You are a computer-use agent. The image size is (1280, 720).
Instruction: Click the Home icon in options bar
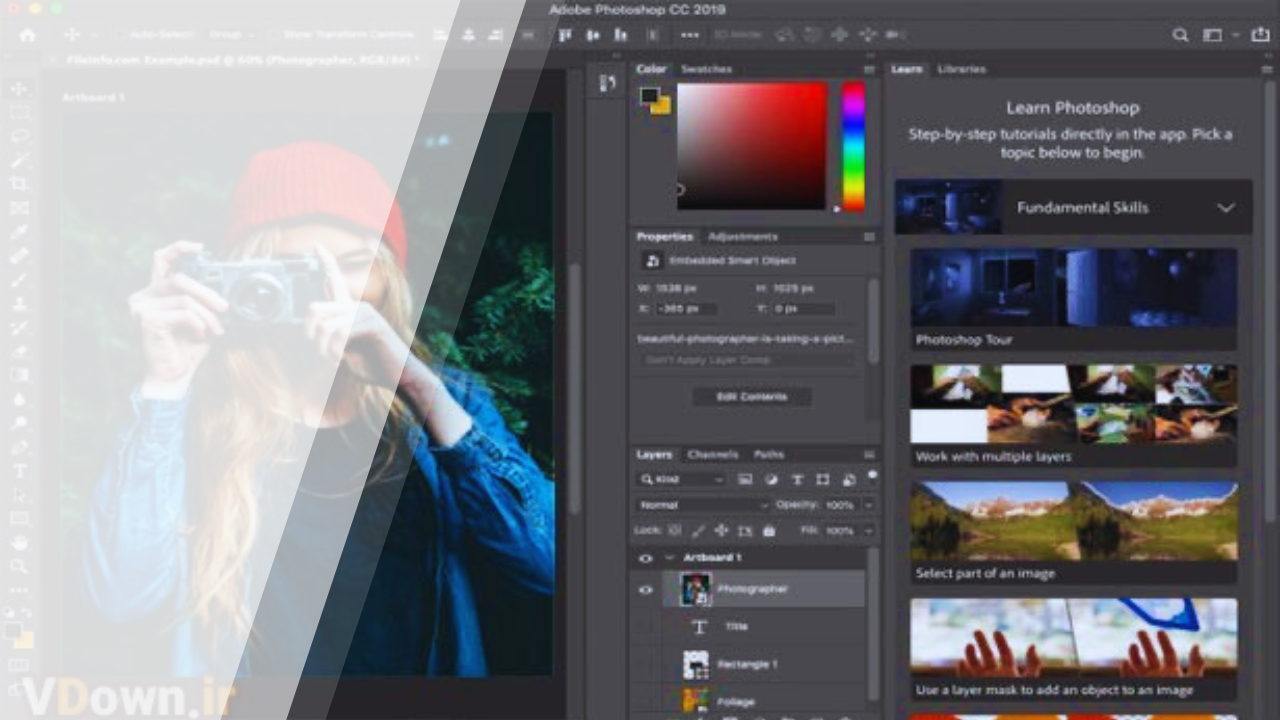pyautogui.click(x=27, y=35)
